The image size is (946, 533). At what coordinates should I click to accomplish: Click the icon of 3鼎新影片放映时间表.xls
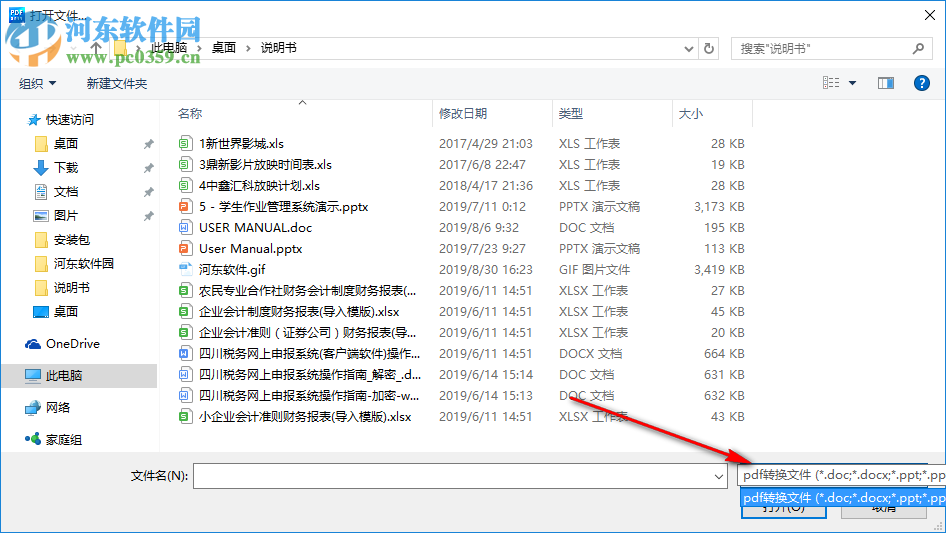pos(185,164)
